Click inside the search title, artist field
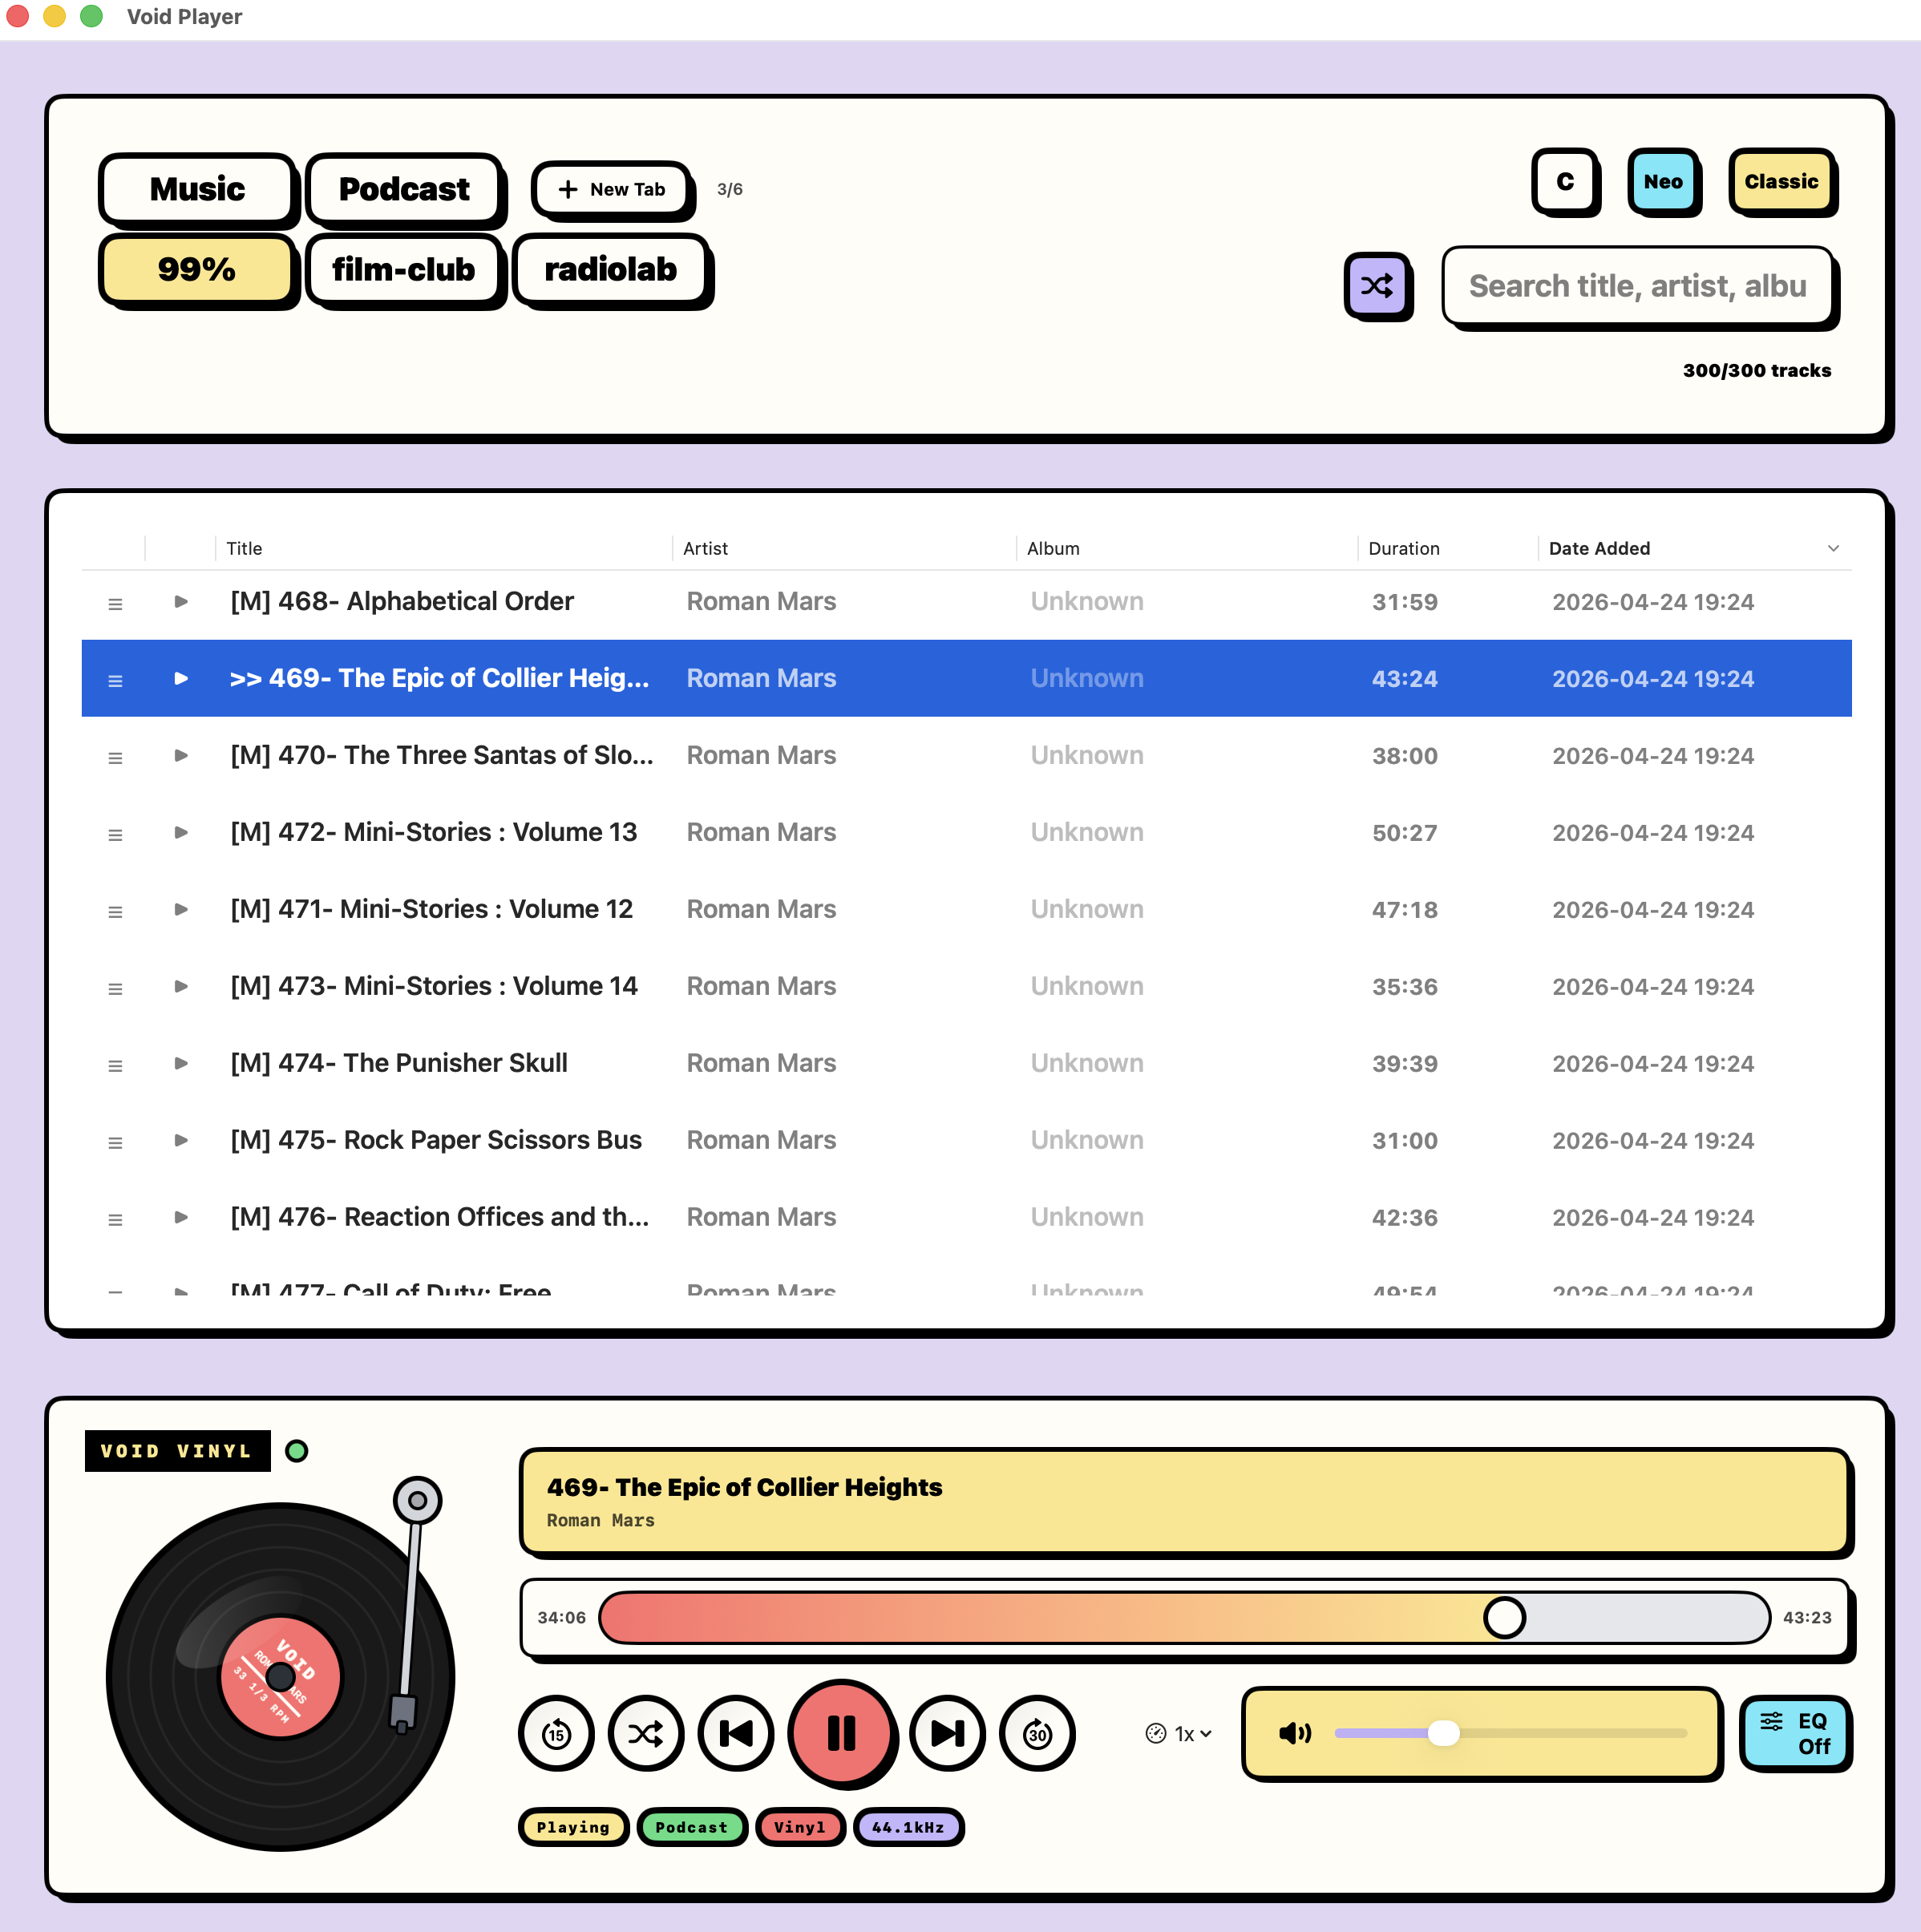The width and height of the screenshot is (1921, 1932). point(1636,286)
